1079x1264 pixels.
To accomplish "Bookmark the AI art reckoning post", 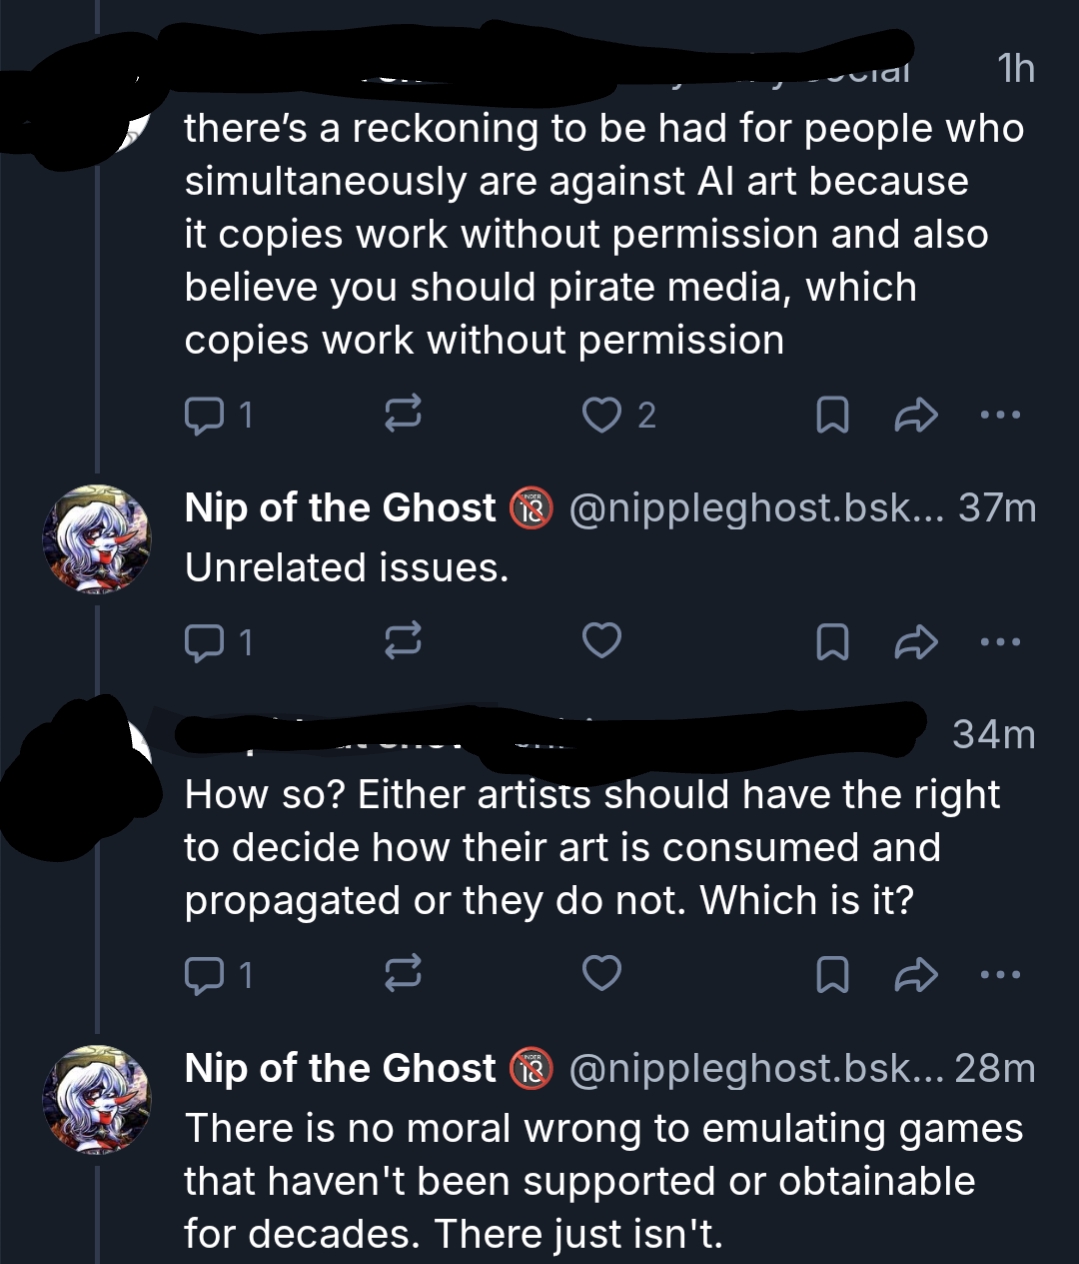I will pyautogui.click(x=832, y=415).
